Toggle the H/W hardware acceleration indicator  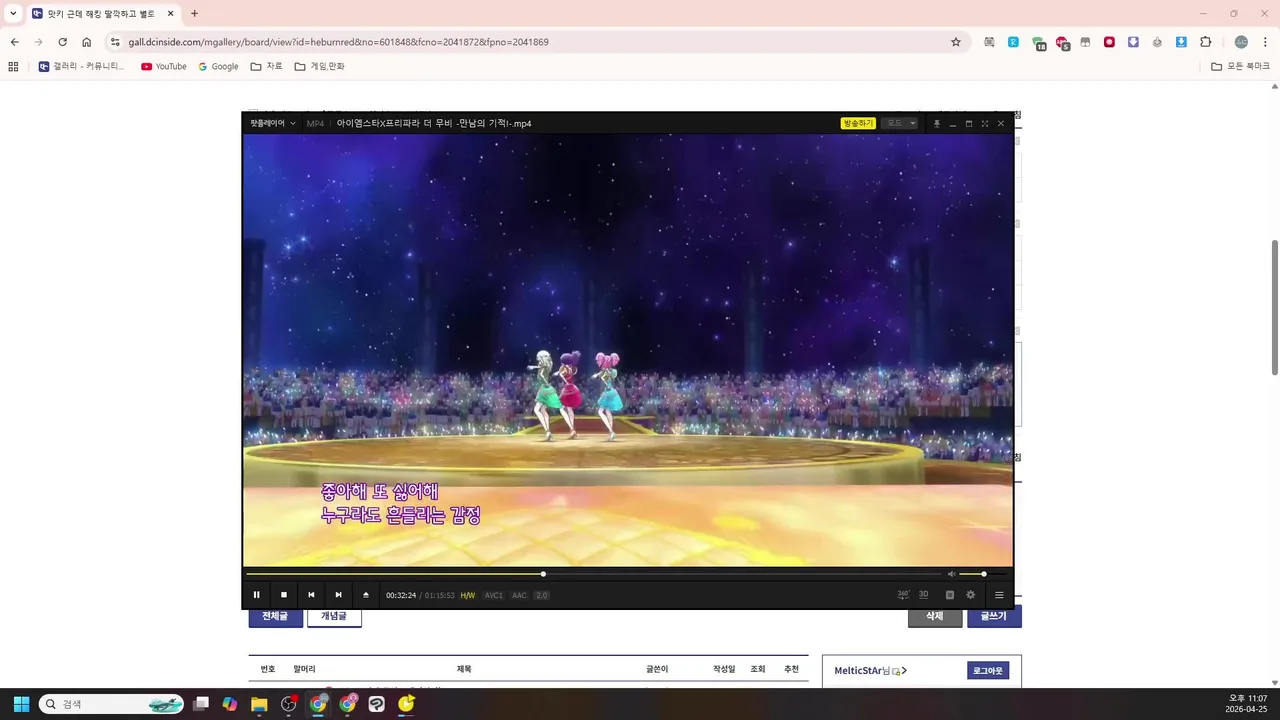tap(468, 595)
